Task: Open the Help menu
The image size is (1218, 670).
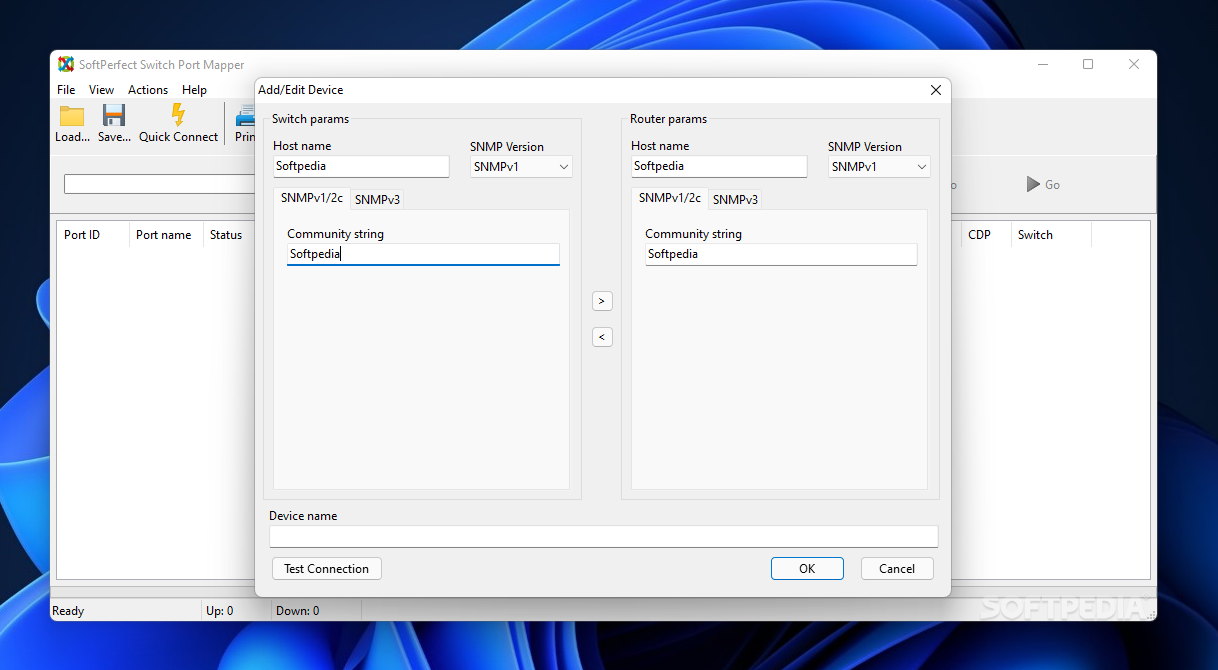Action: pos(194,90)
